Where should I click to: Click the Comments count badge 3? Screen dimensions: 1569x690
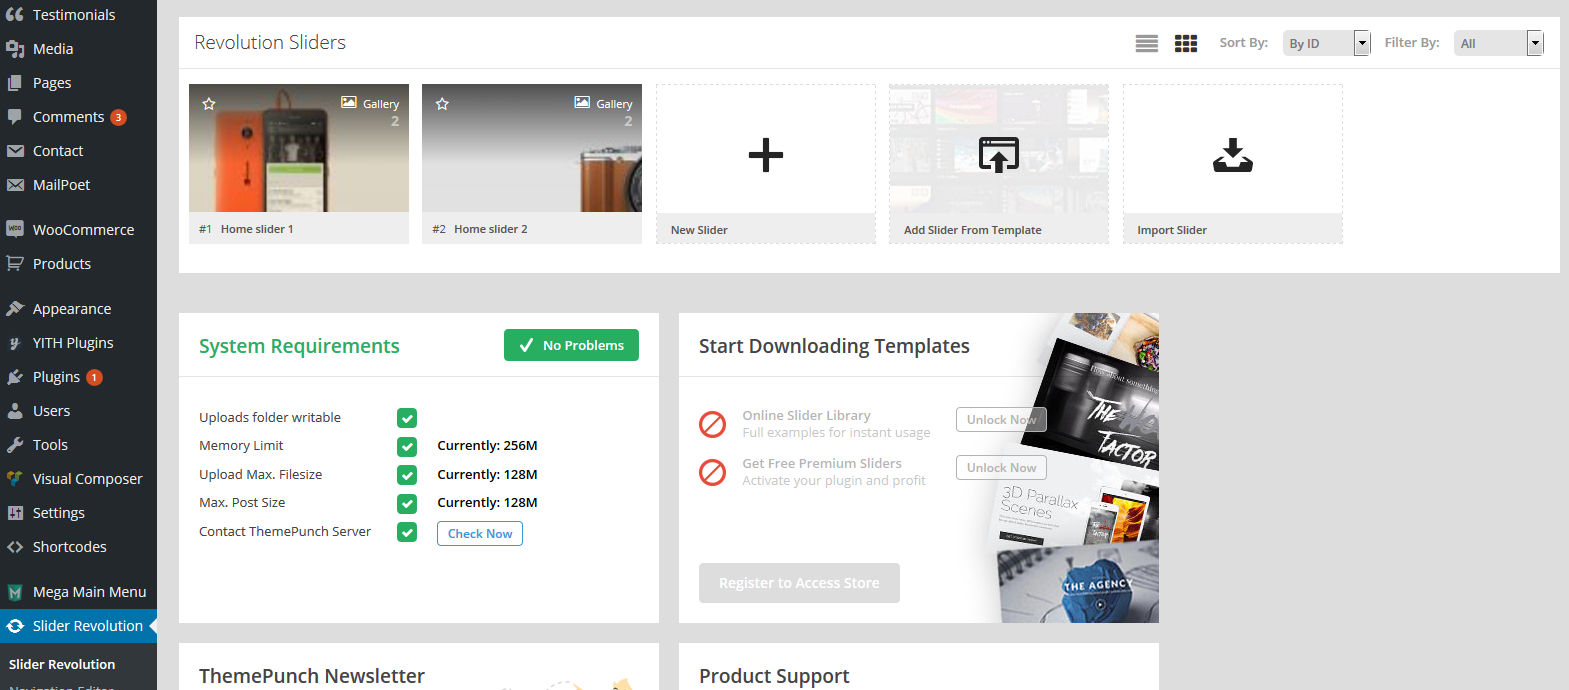click(118, 117)
